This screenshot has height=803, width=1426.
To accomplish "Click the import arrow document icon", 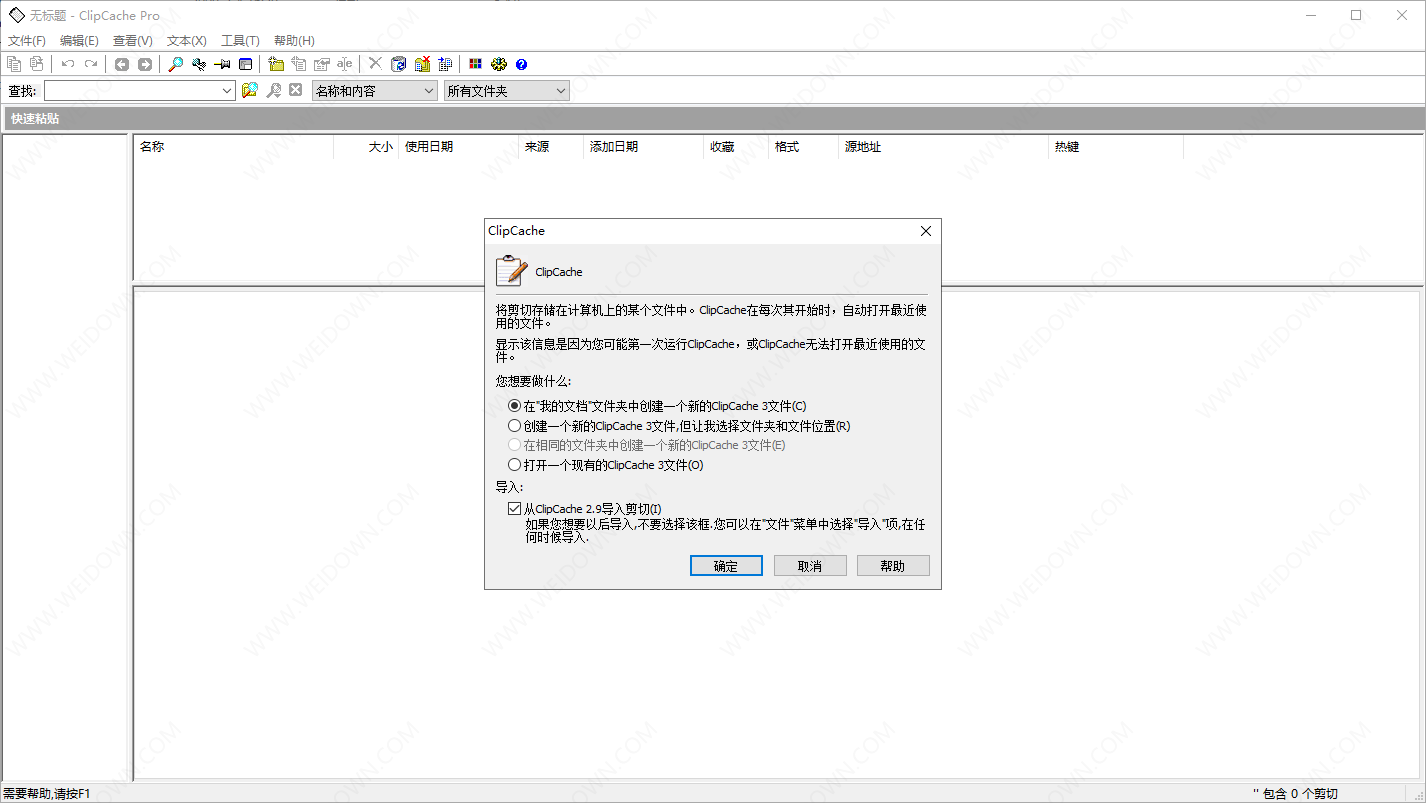I will 445,64.
